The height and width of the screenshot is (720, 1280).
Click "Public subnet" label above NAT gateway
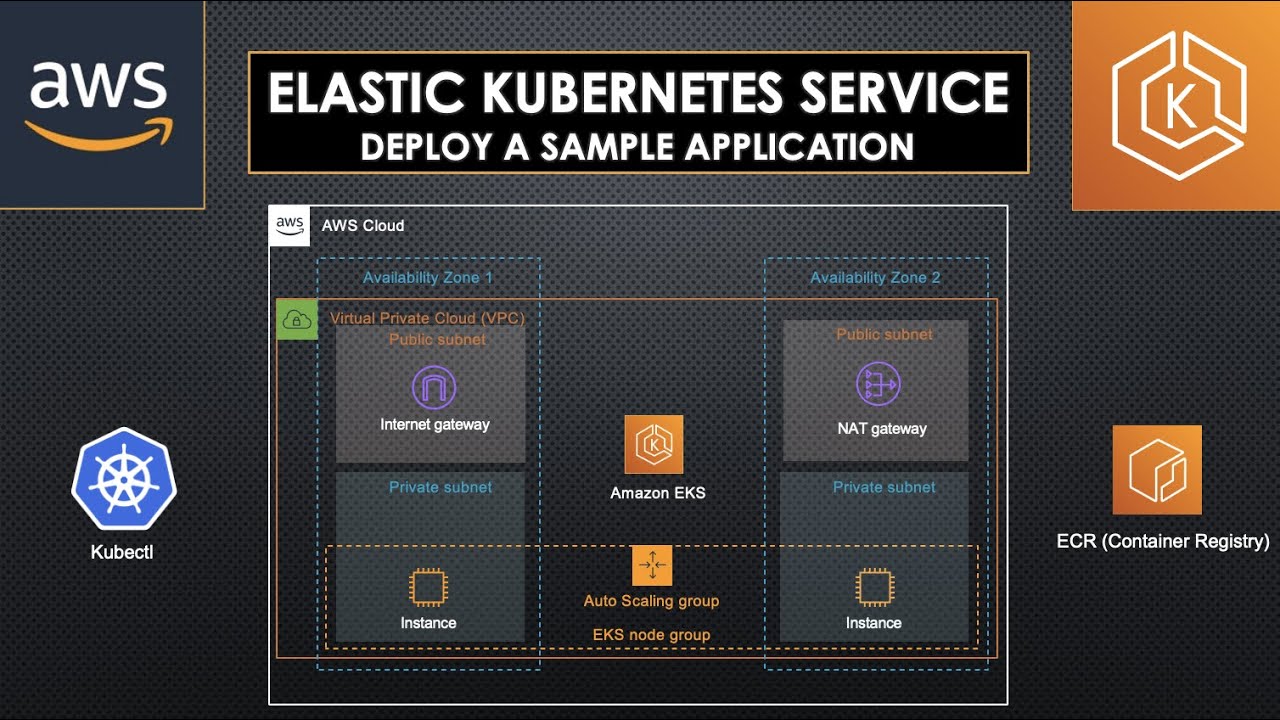[x=885, y=335]
